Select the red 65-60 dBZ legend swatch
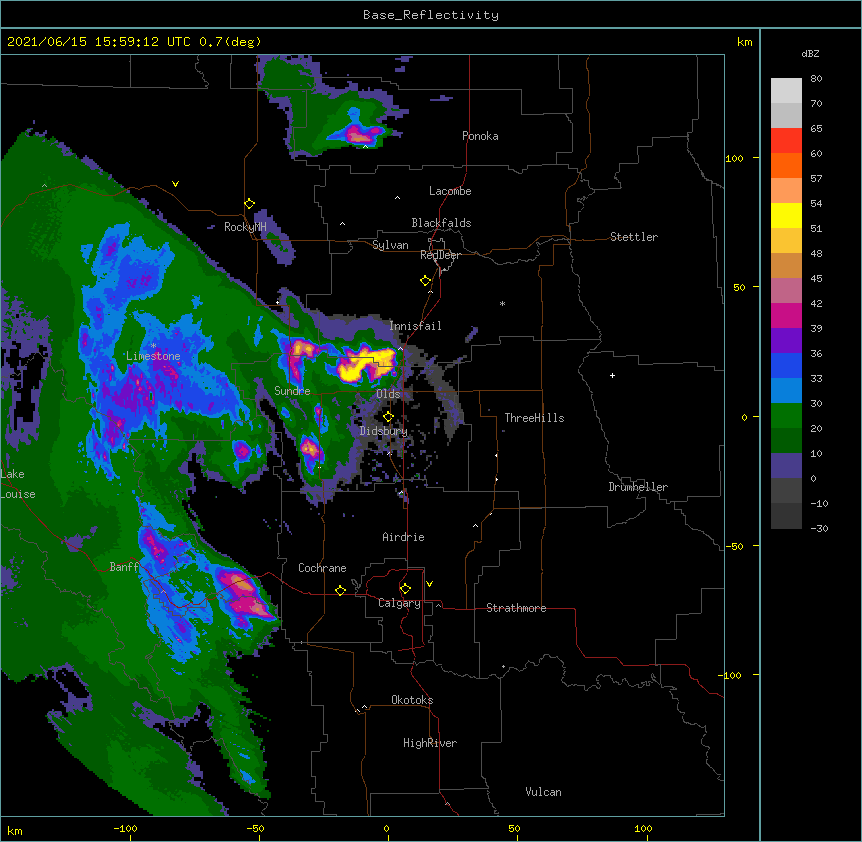This screenshot has height=842, width=862. 786,140
